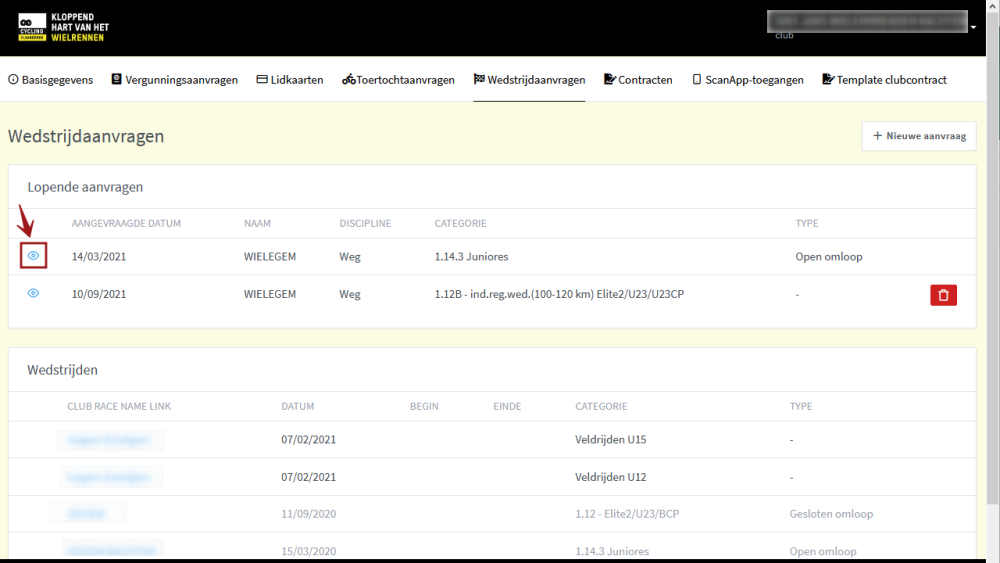Click the Veldrijden U15 category cell
This screenshot has height=563, width=1000.
[610, 439]
